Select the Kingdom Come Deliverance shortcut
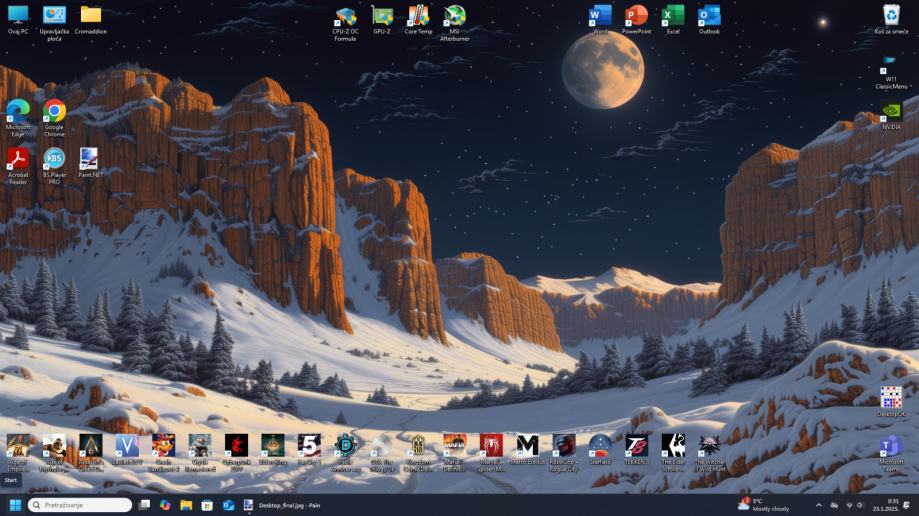 click(418, 453)
